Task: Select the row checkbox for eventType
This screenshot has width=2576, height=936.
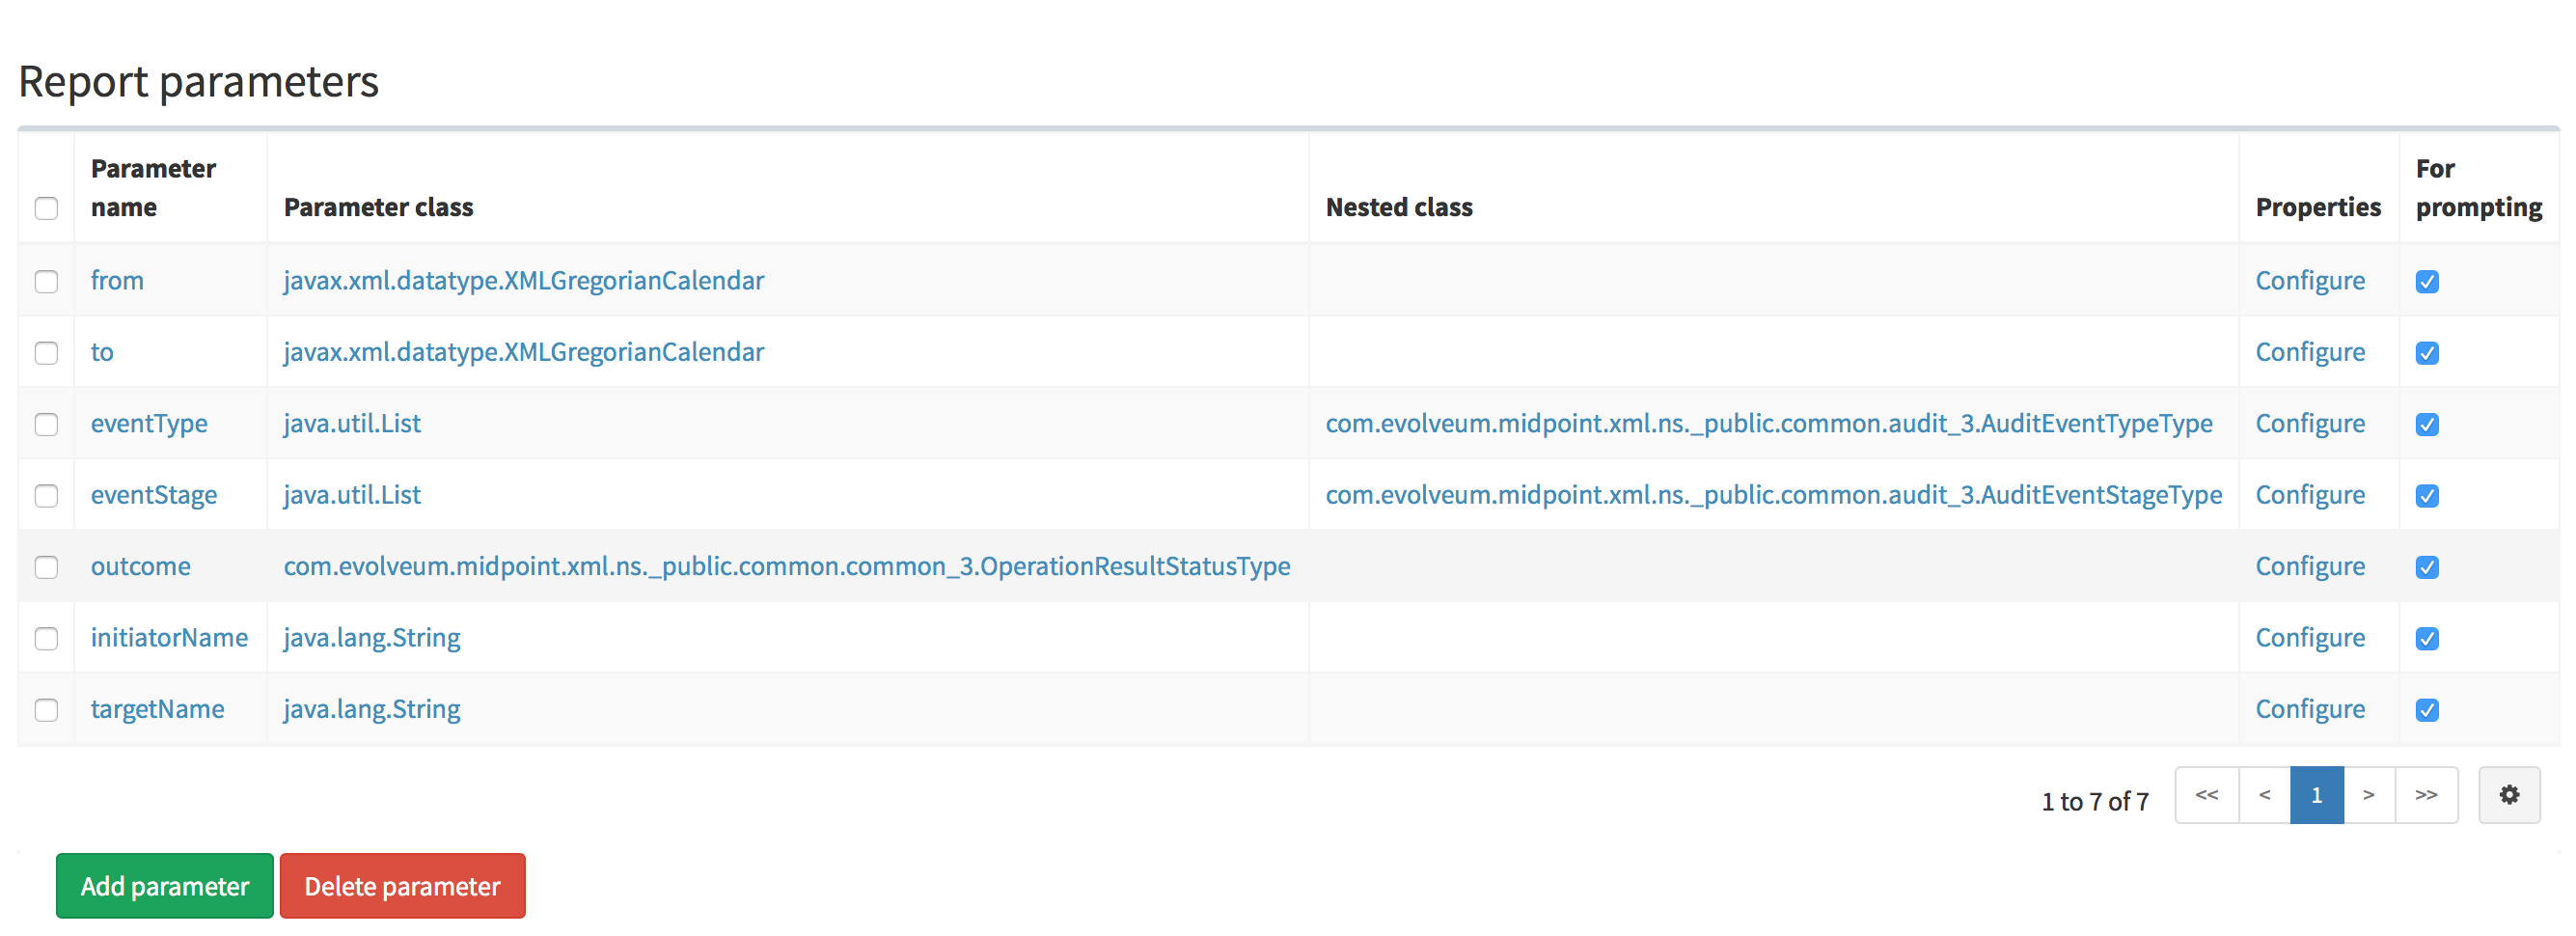Action: click(46, 424)
